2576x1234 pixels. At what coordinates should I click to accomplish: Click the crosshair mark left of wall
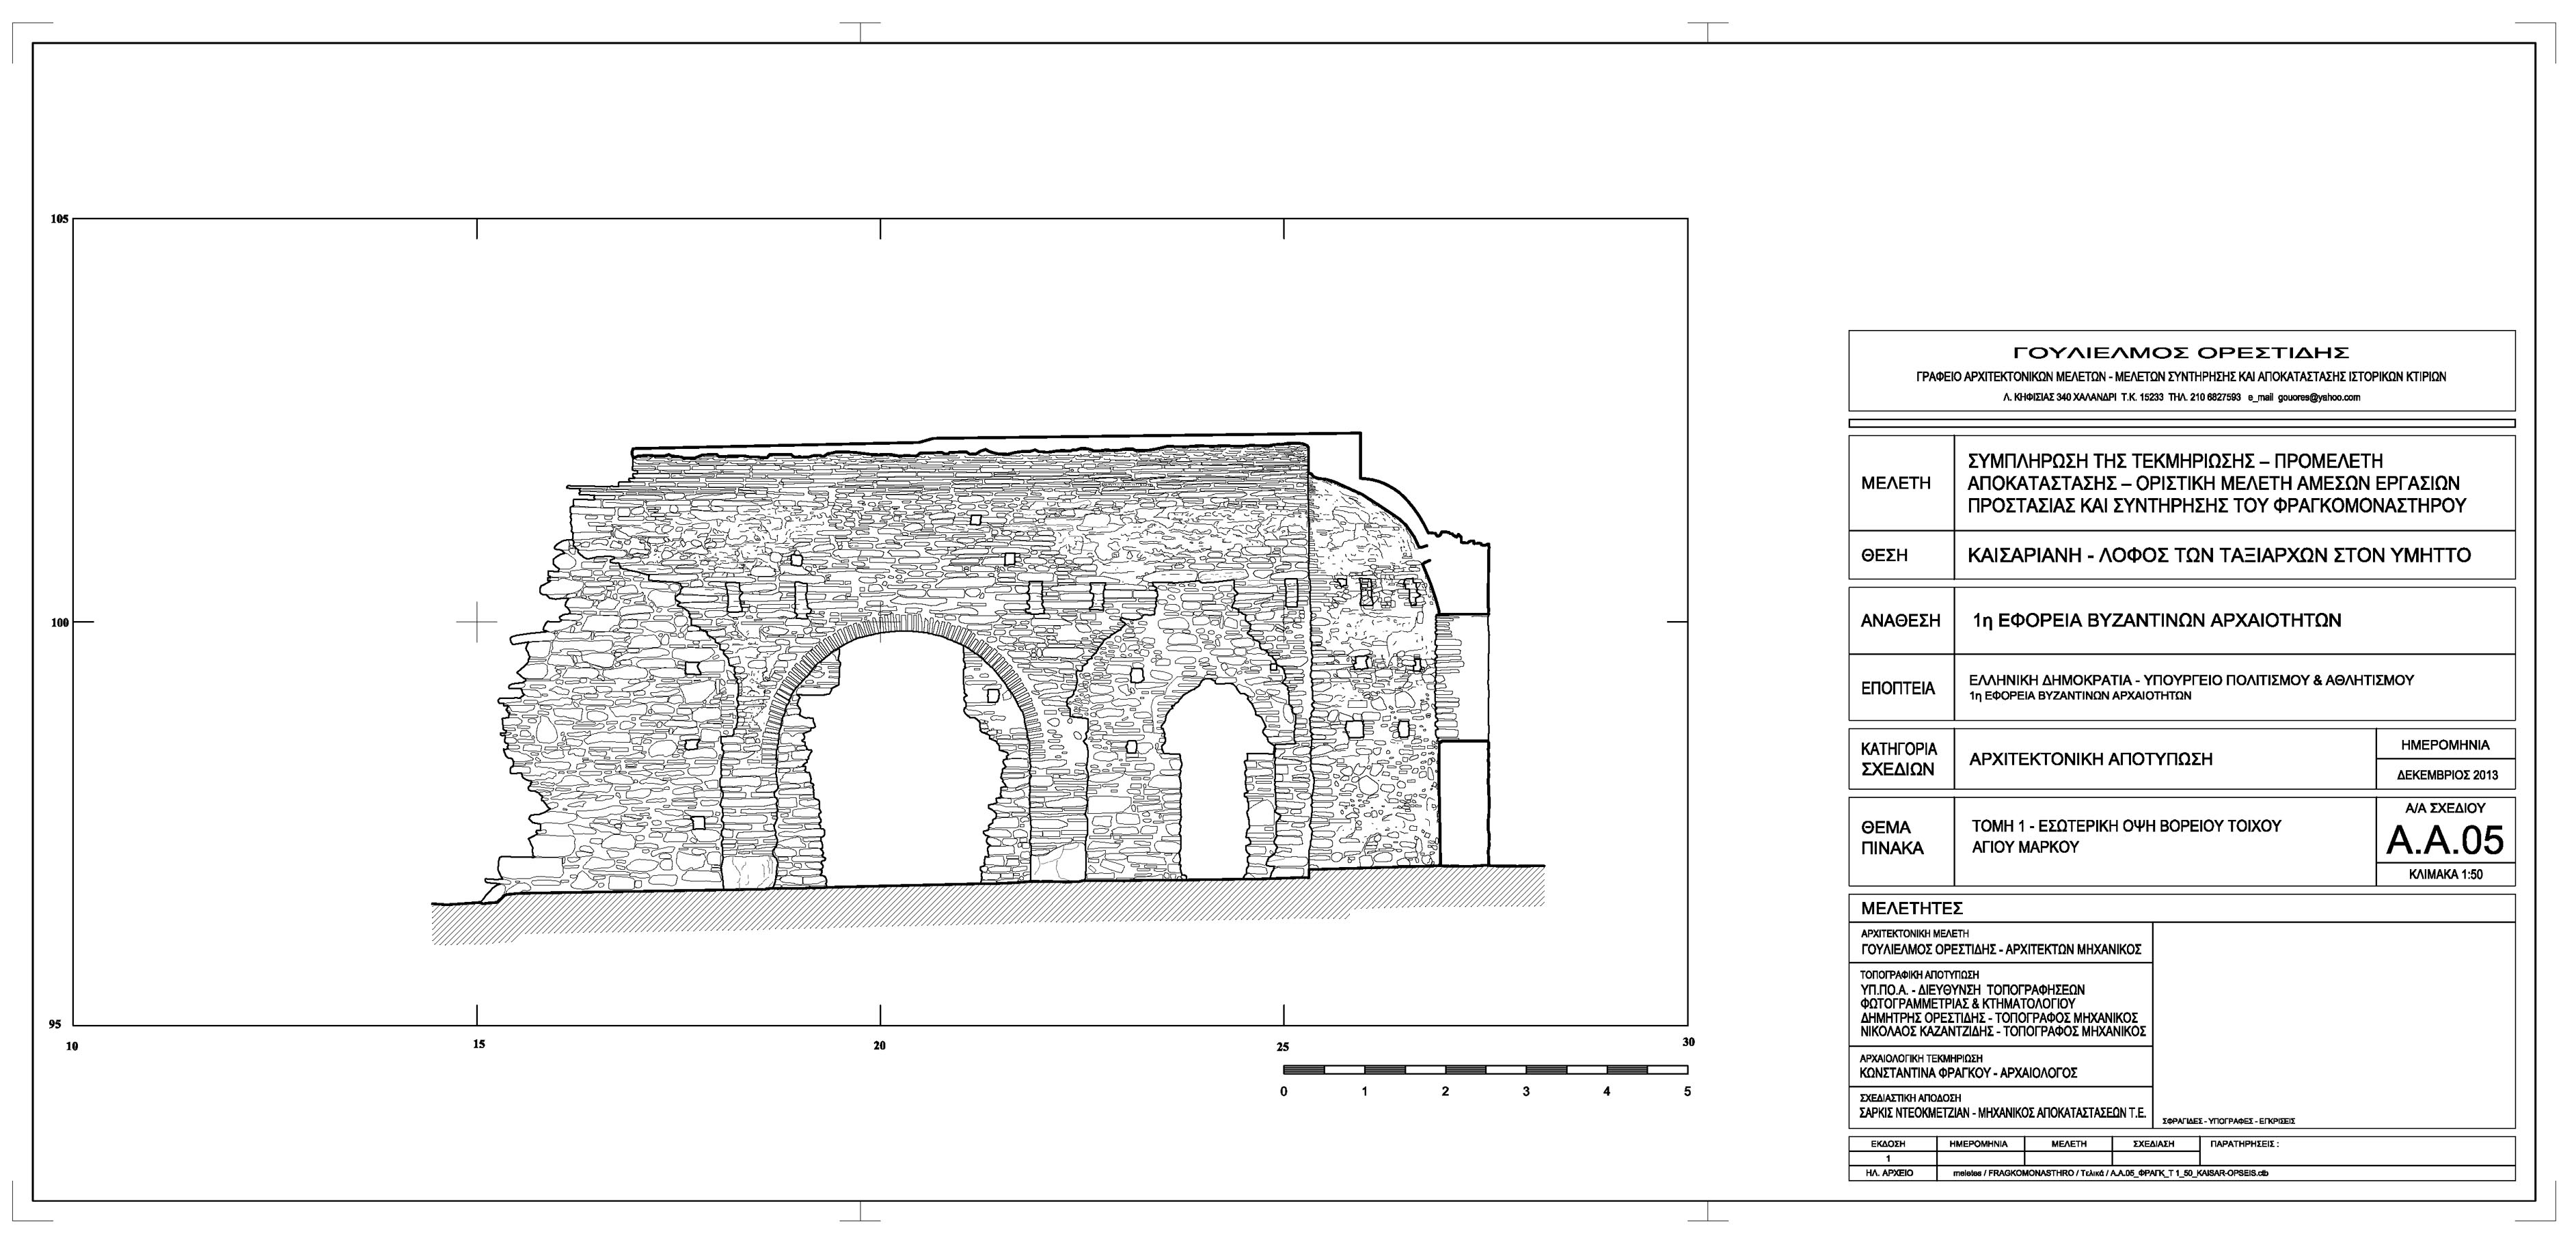pos(477,622)
